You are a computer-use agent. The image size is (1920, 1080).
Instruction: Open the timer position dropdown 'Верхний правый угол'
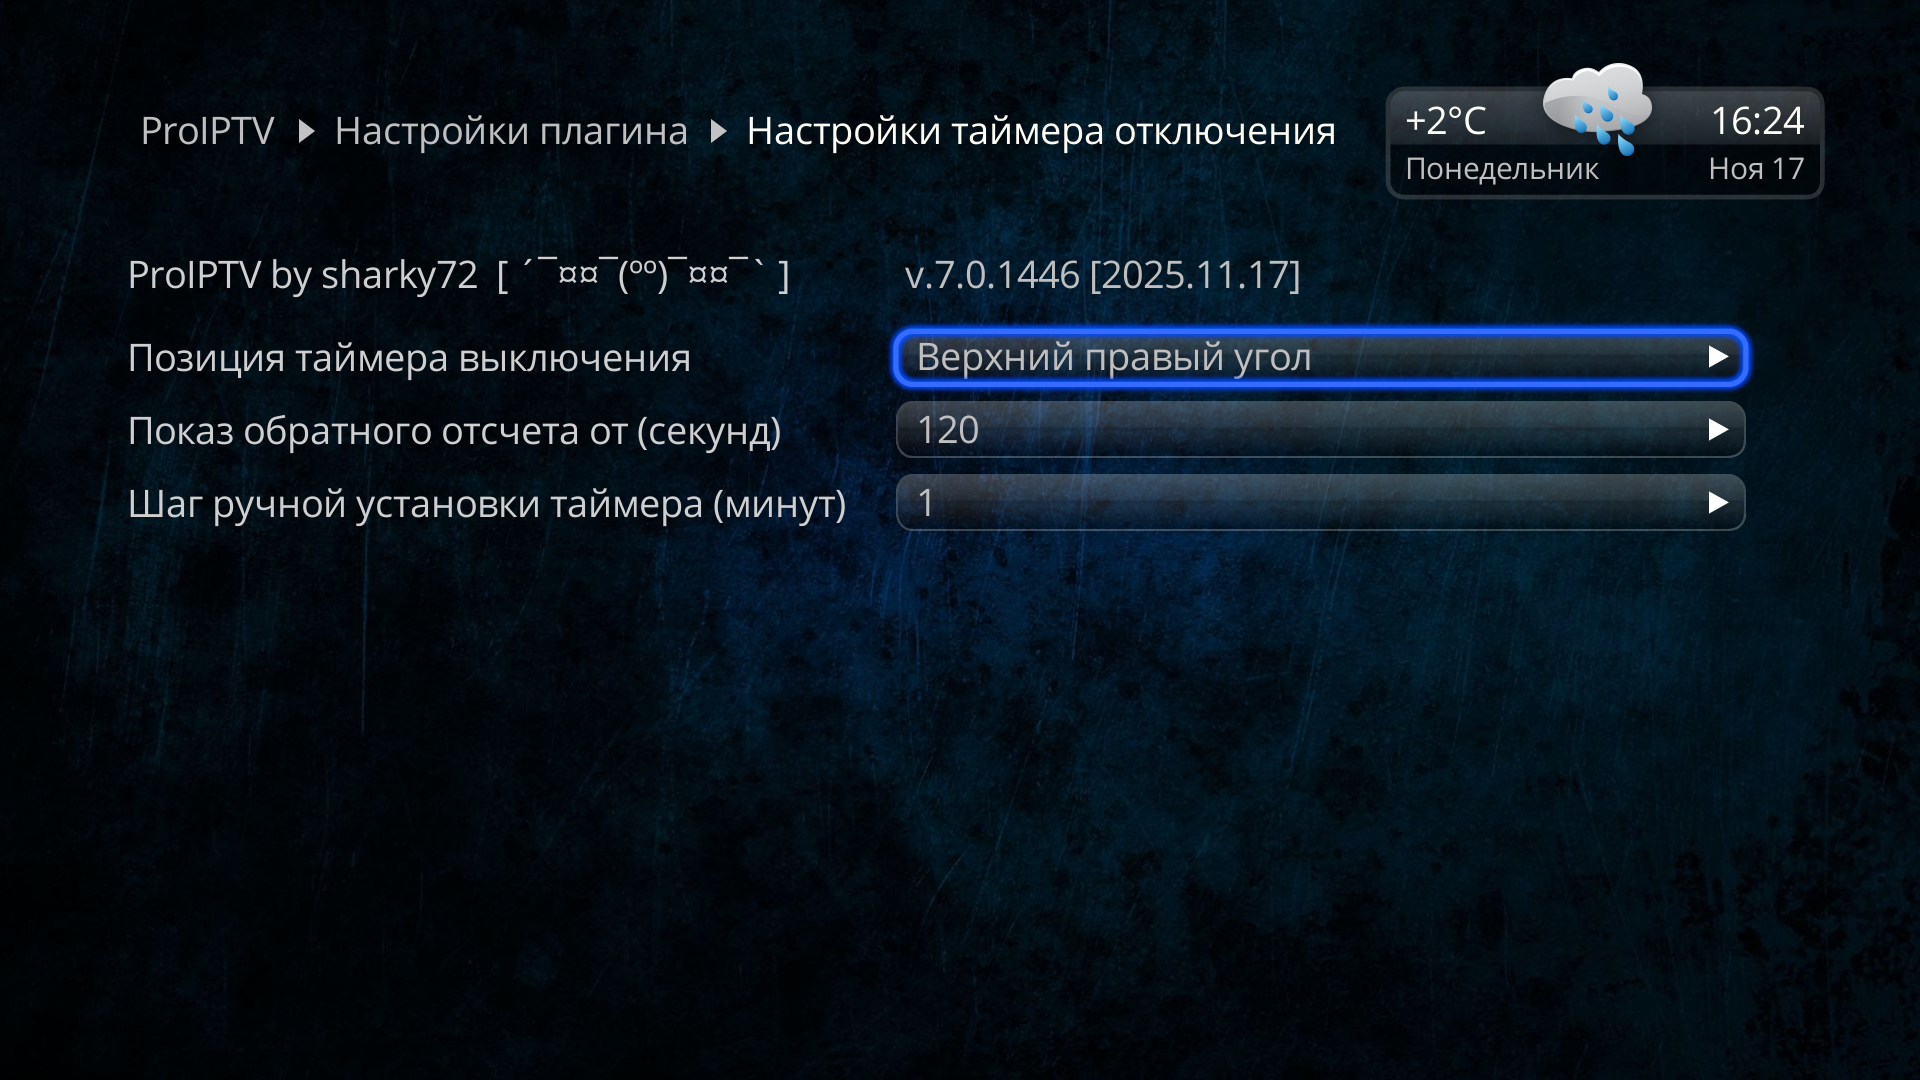coord(1320,357)
